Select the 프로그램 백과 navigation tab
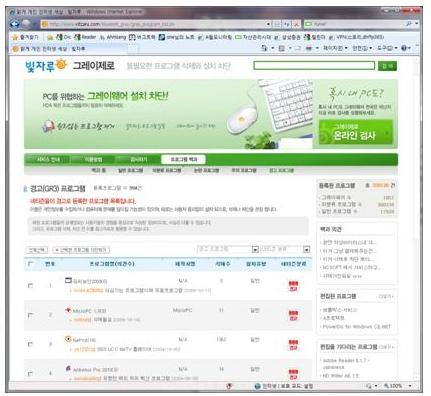 pos(183,159)
